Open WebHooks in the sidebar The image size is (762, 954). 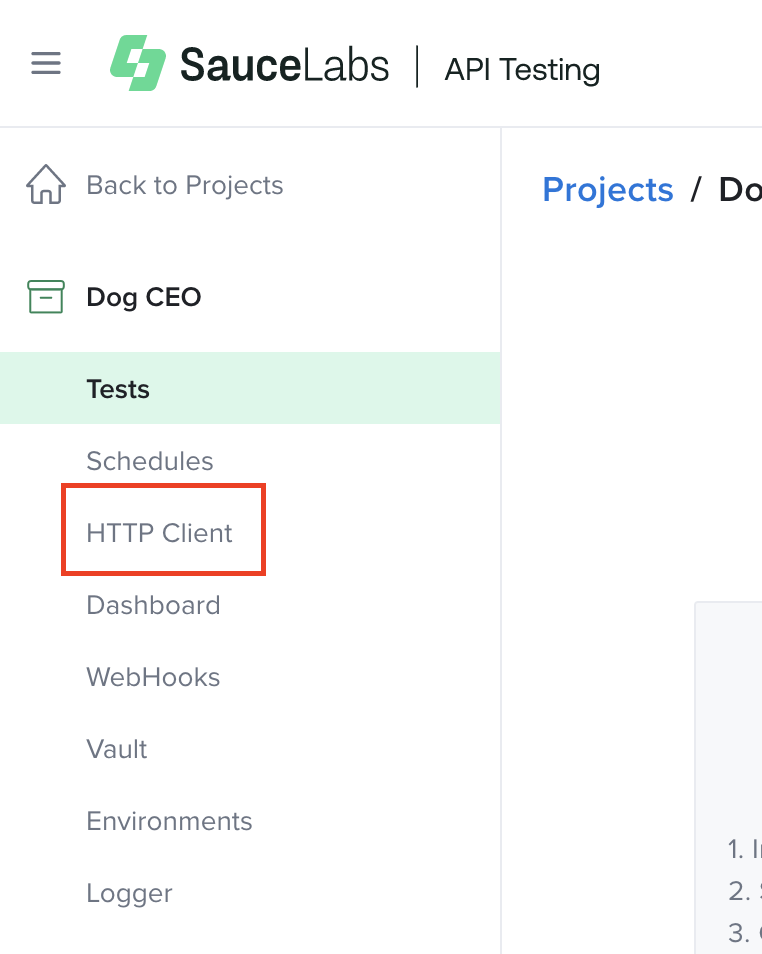153,677
